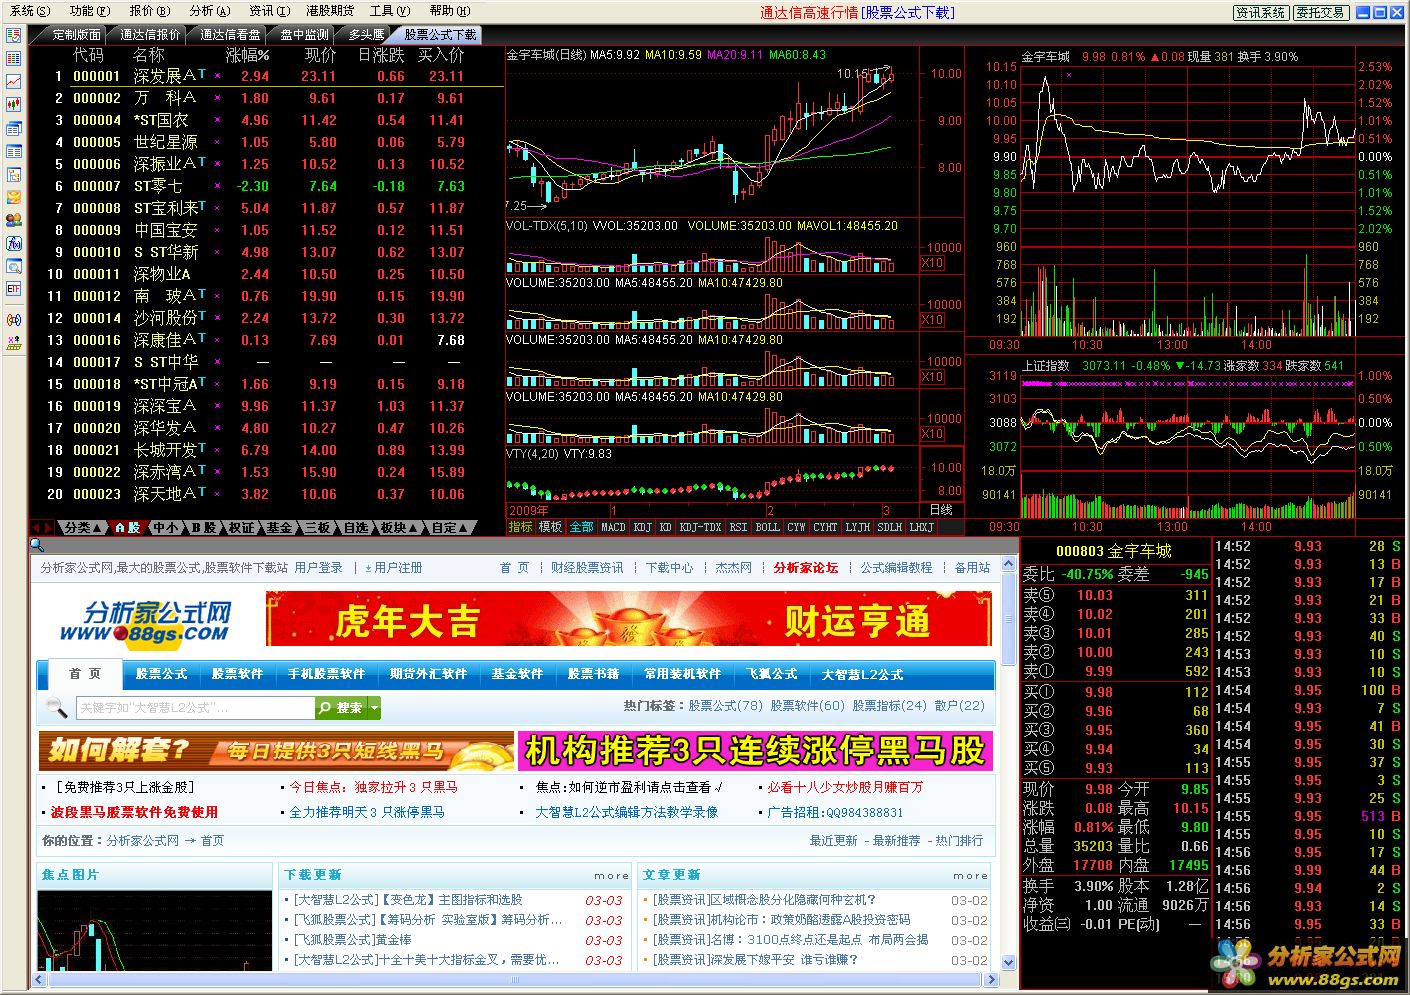The width and height of the screenshot is (1410, 995).
Task: Expand the 板块▲ bottom tab menu
Action: click(x=398, y=527)
